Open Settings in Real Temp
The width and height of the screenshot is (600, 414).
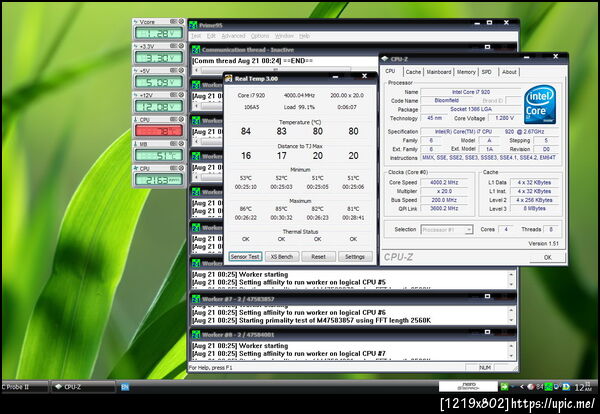(x=355, y=257)
